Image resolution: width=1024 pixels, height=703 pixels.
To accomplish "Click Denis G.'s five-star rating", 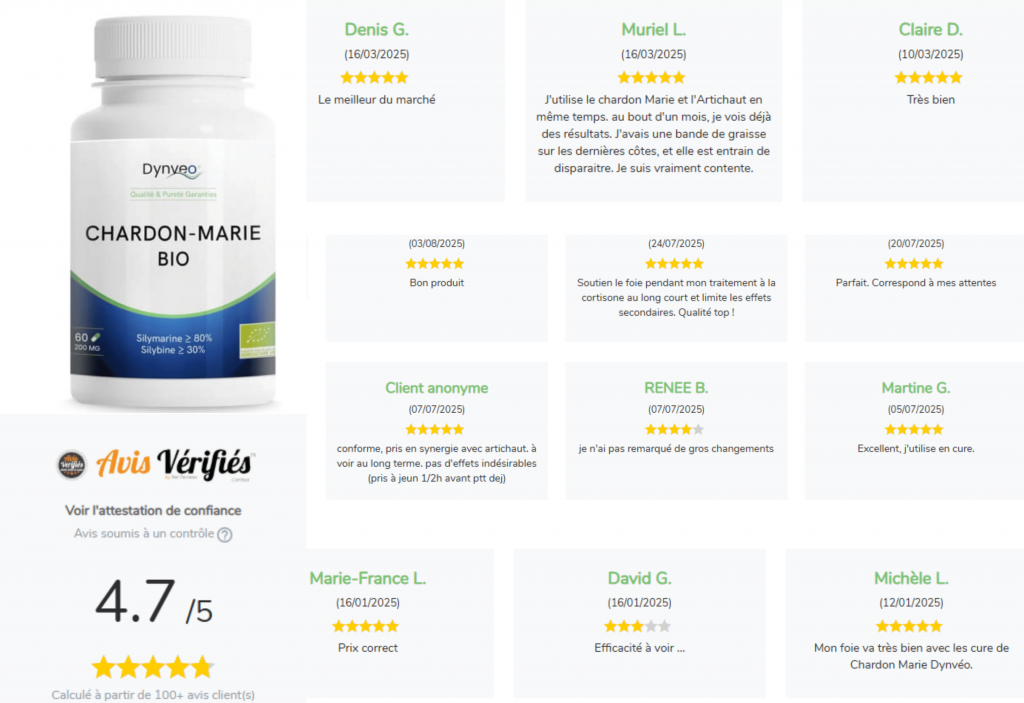I will point(374,78).
